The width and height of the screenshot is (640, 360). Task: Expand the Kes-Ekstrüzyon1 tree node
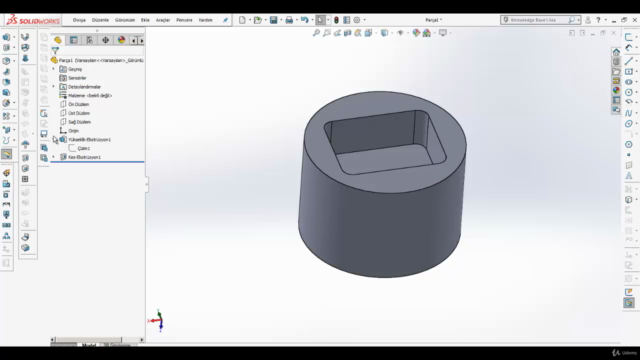pos(53,157)
